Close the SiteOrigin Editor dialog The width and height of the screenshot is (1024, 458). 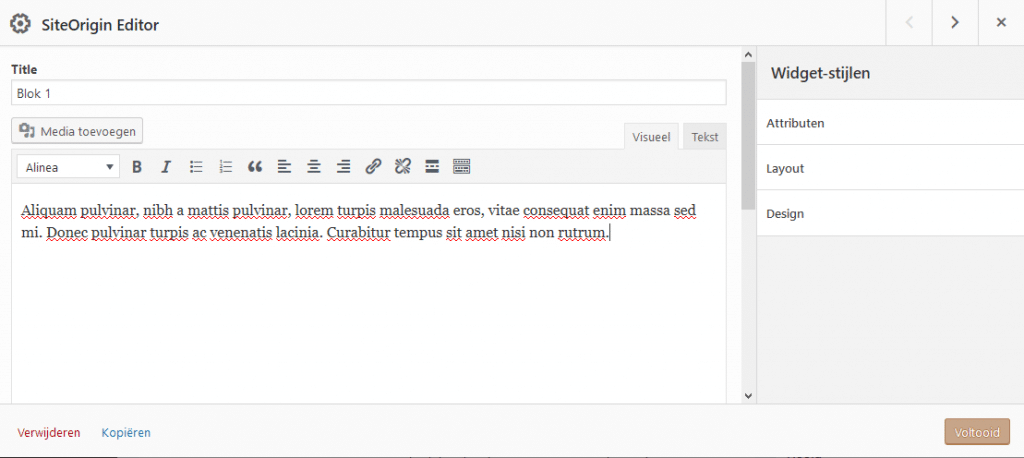click(x=1001, y=22)
